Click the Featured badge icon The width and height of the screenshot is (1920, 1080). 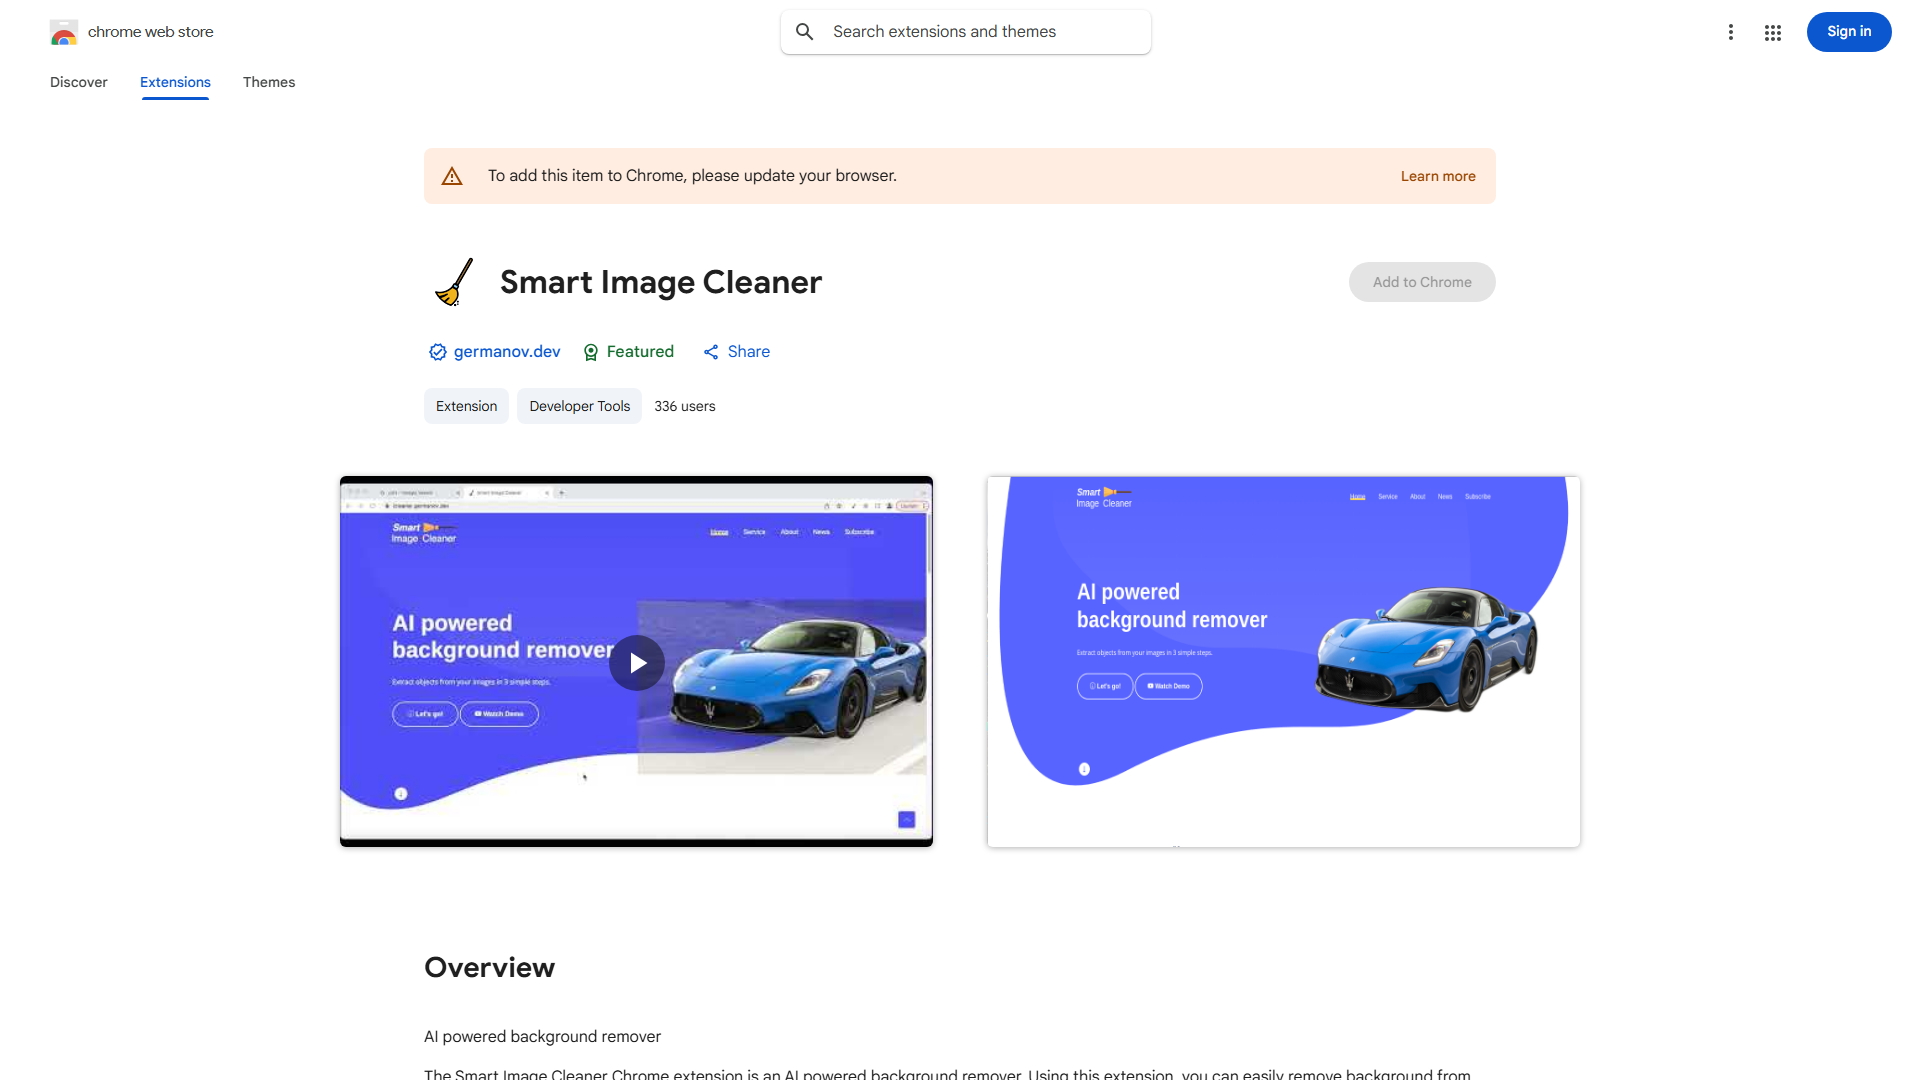click(591, 352)
